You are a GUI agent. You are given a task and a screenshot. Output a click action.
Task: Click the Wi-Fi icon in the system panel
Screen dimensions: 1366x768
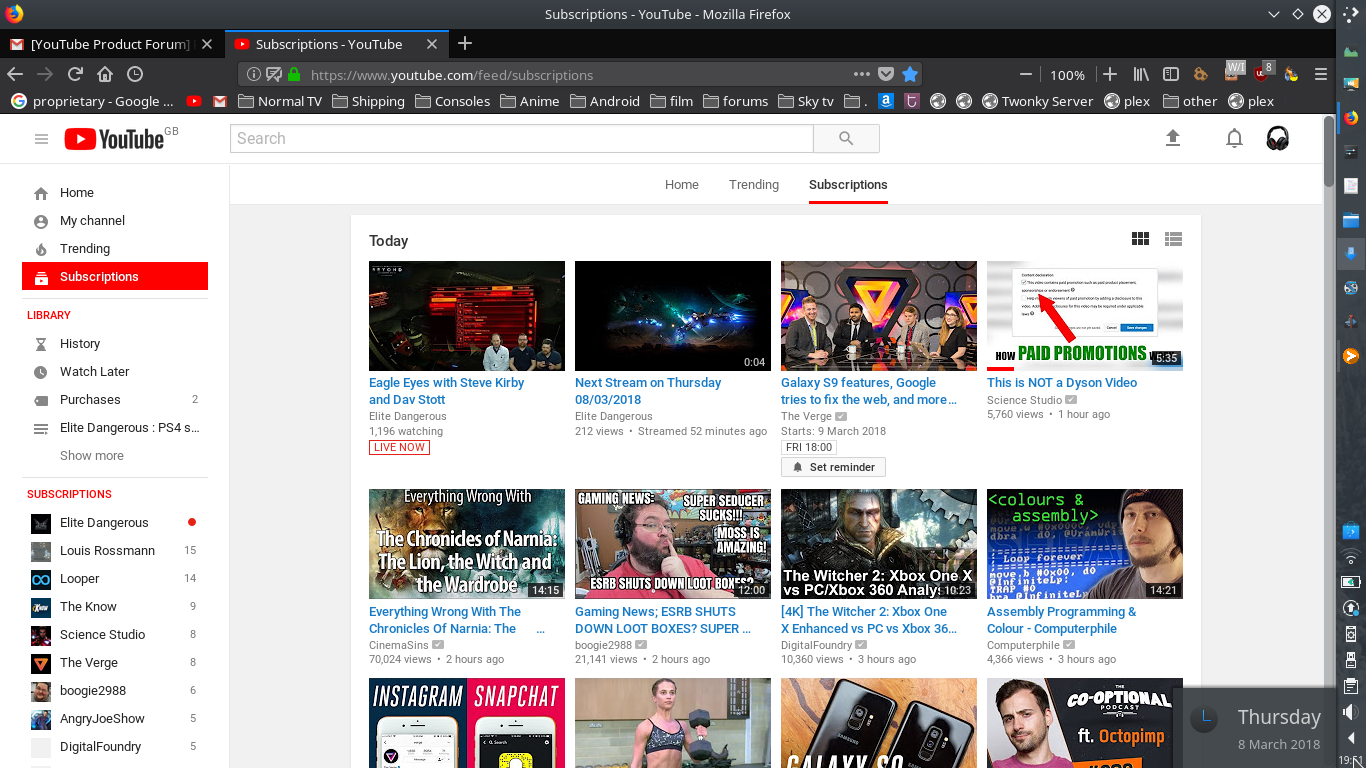1351,557
